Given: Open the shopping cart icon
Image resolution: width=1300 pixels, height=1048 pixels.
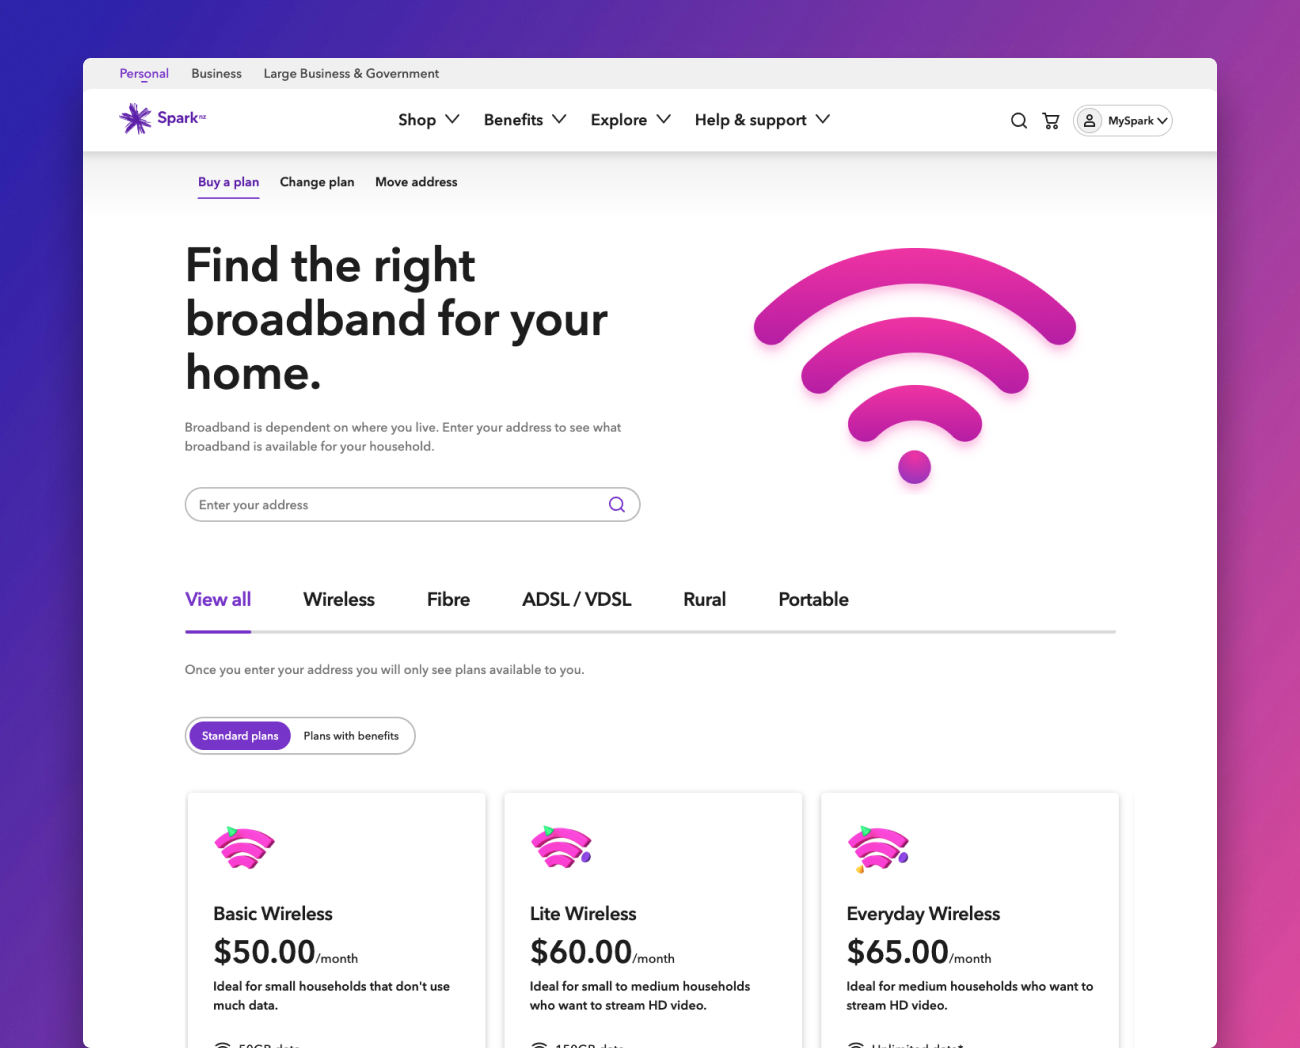Looking at the screenshot, I should coord(1051,121).
